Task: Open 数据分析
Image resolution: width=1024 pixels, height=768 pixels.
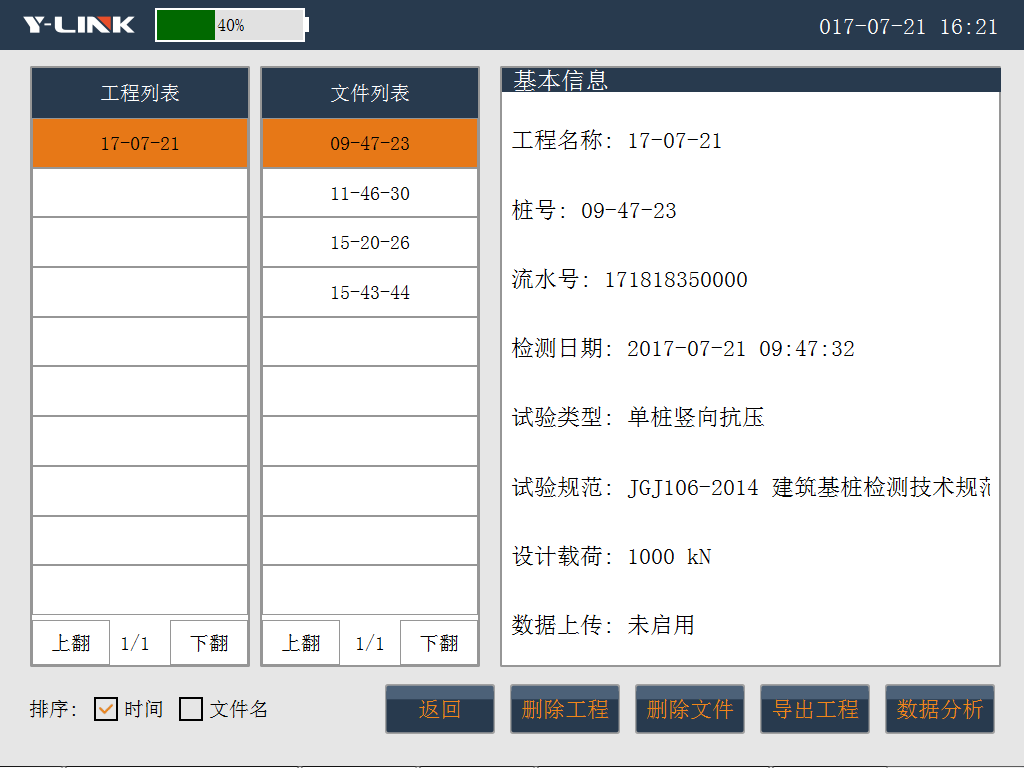Action: point(940,709)
